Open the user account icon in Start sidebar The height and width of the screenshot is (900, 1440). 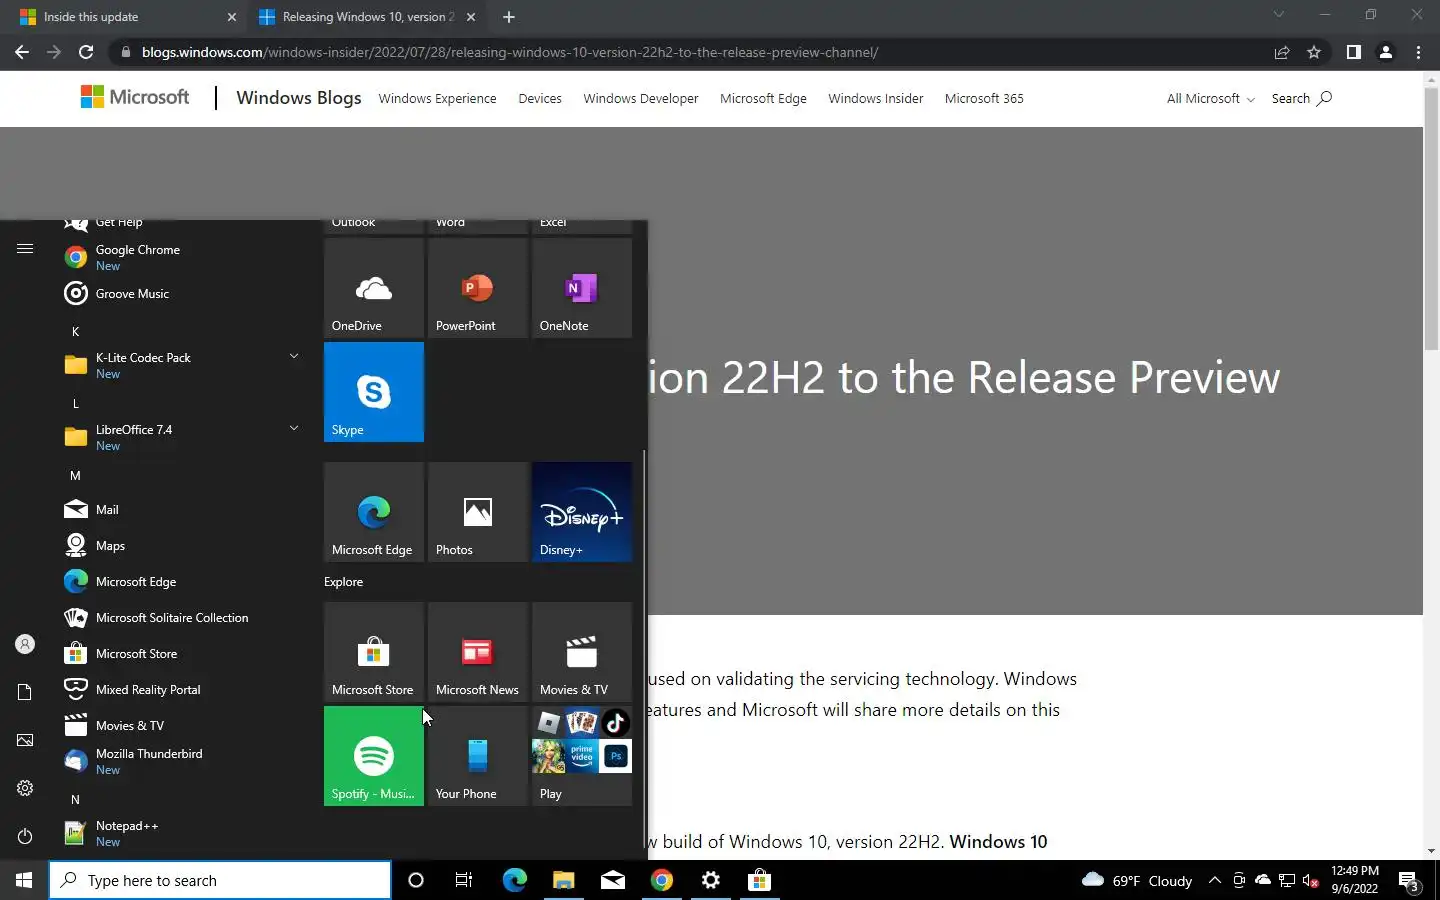coord(25,644)
